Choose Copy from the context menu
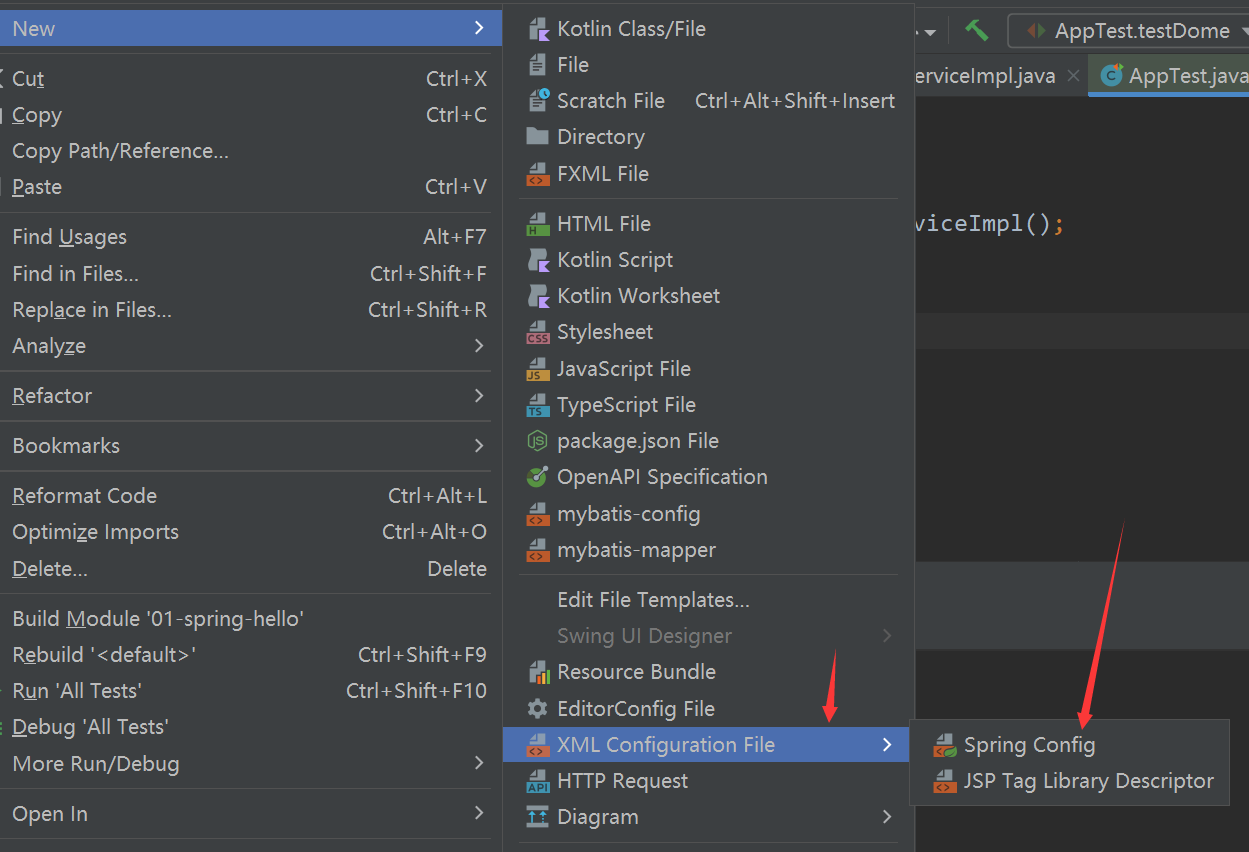 251,115
